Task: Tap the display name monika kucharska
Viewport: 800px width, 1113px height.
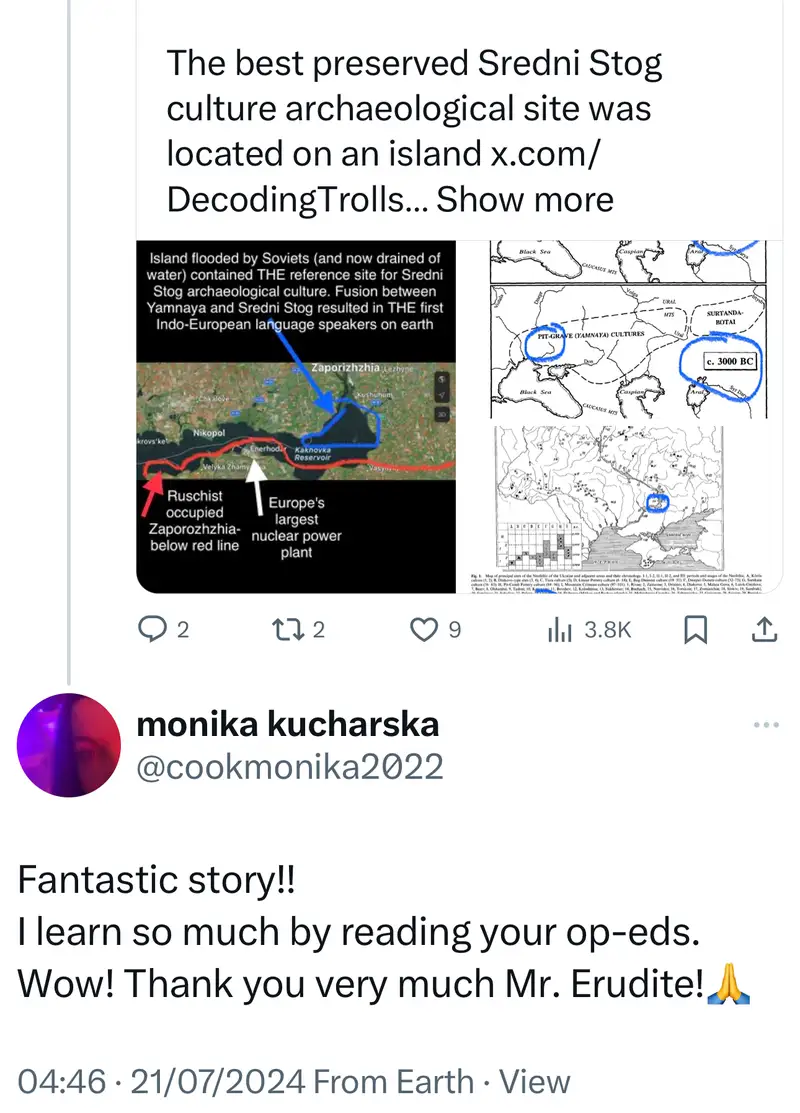Action: tap(288, 724)
